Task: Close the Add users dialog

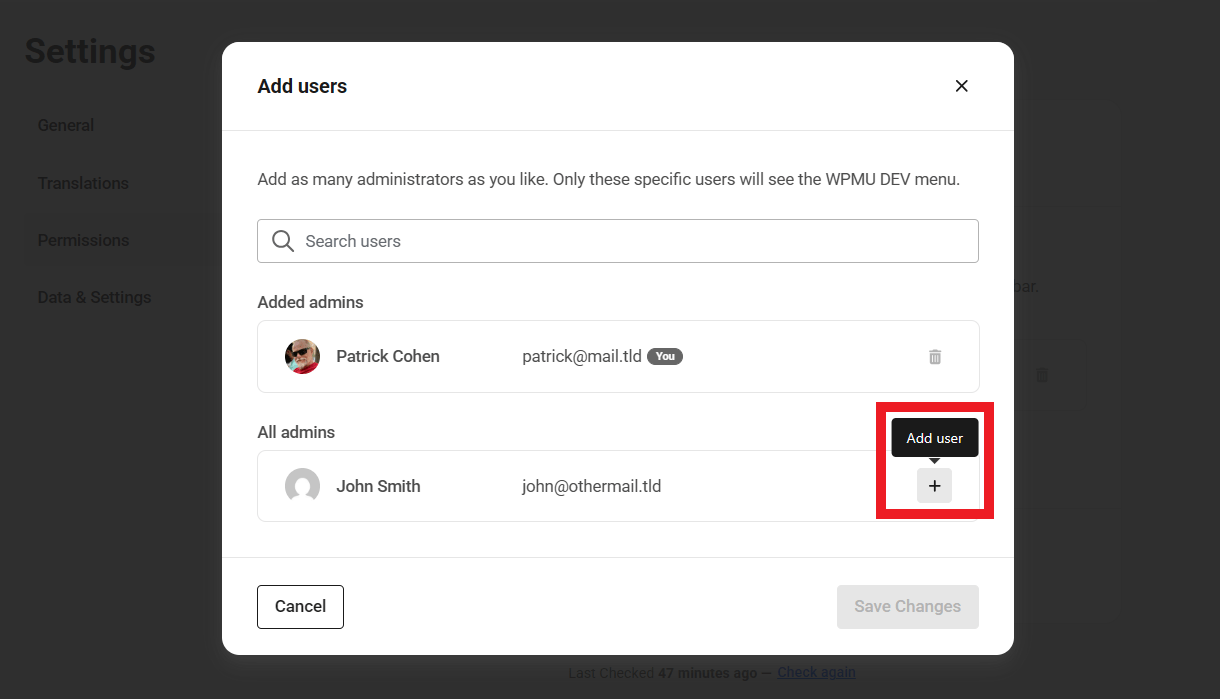Action: pyautogui.click(x=961, y=86)
